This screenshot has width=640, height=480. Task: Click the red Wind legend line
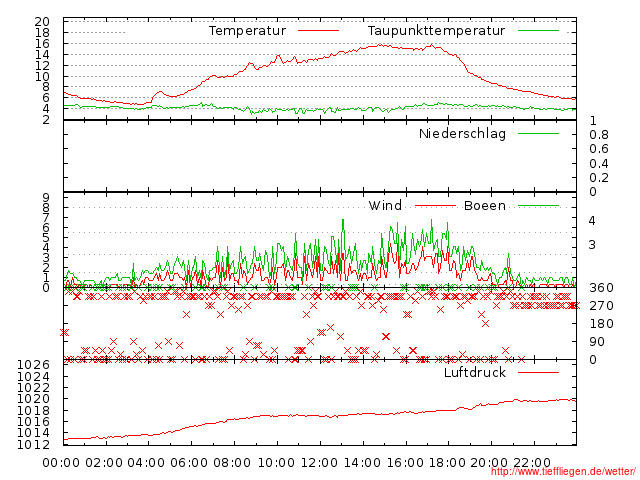point(436,206)
